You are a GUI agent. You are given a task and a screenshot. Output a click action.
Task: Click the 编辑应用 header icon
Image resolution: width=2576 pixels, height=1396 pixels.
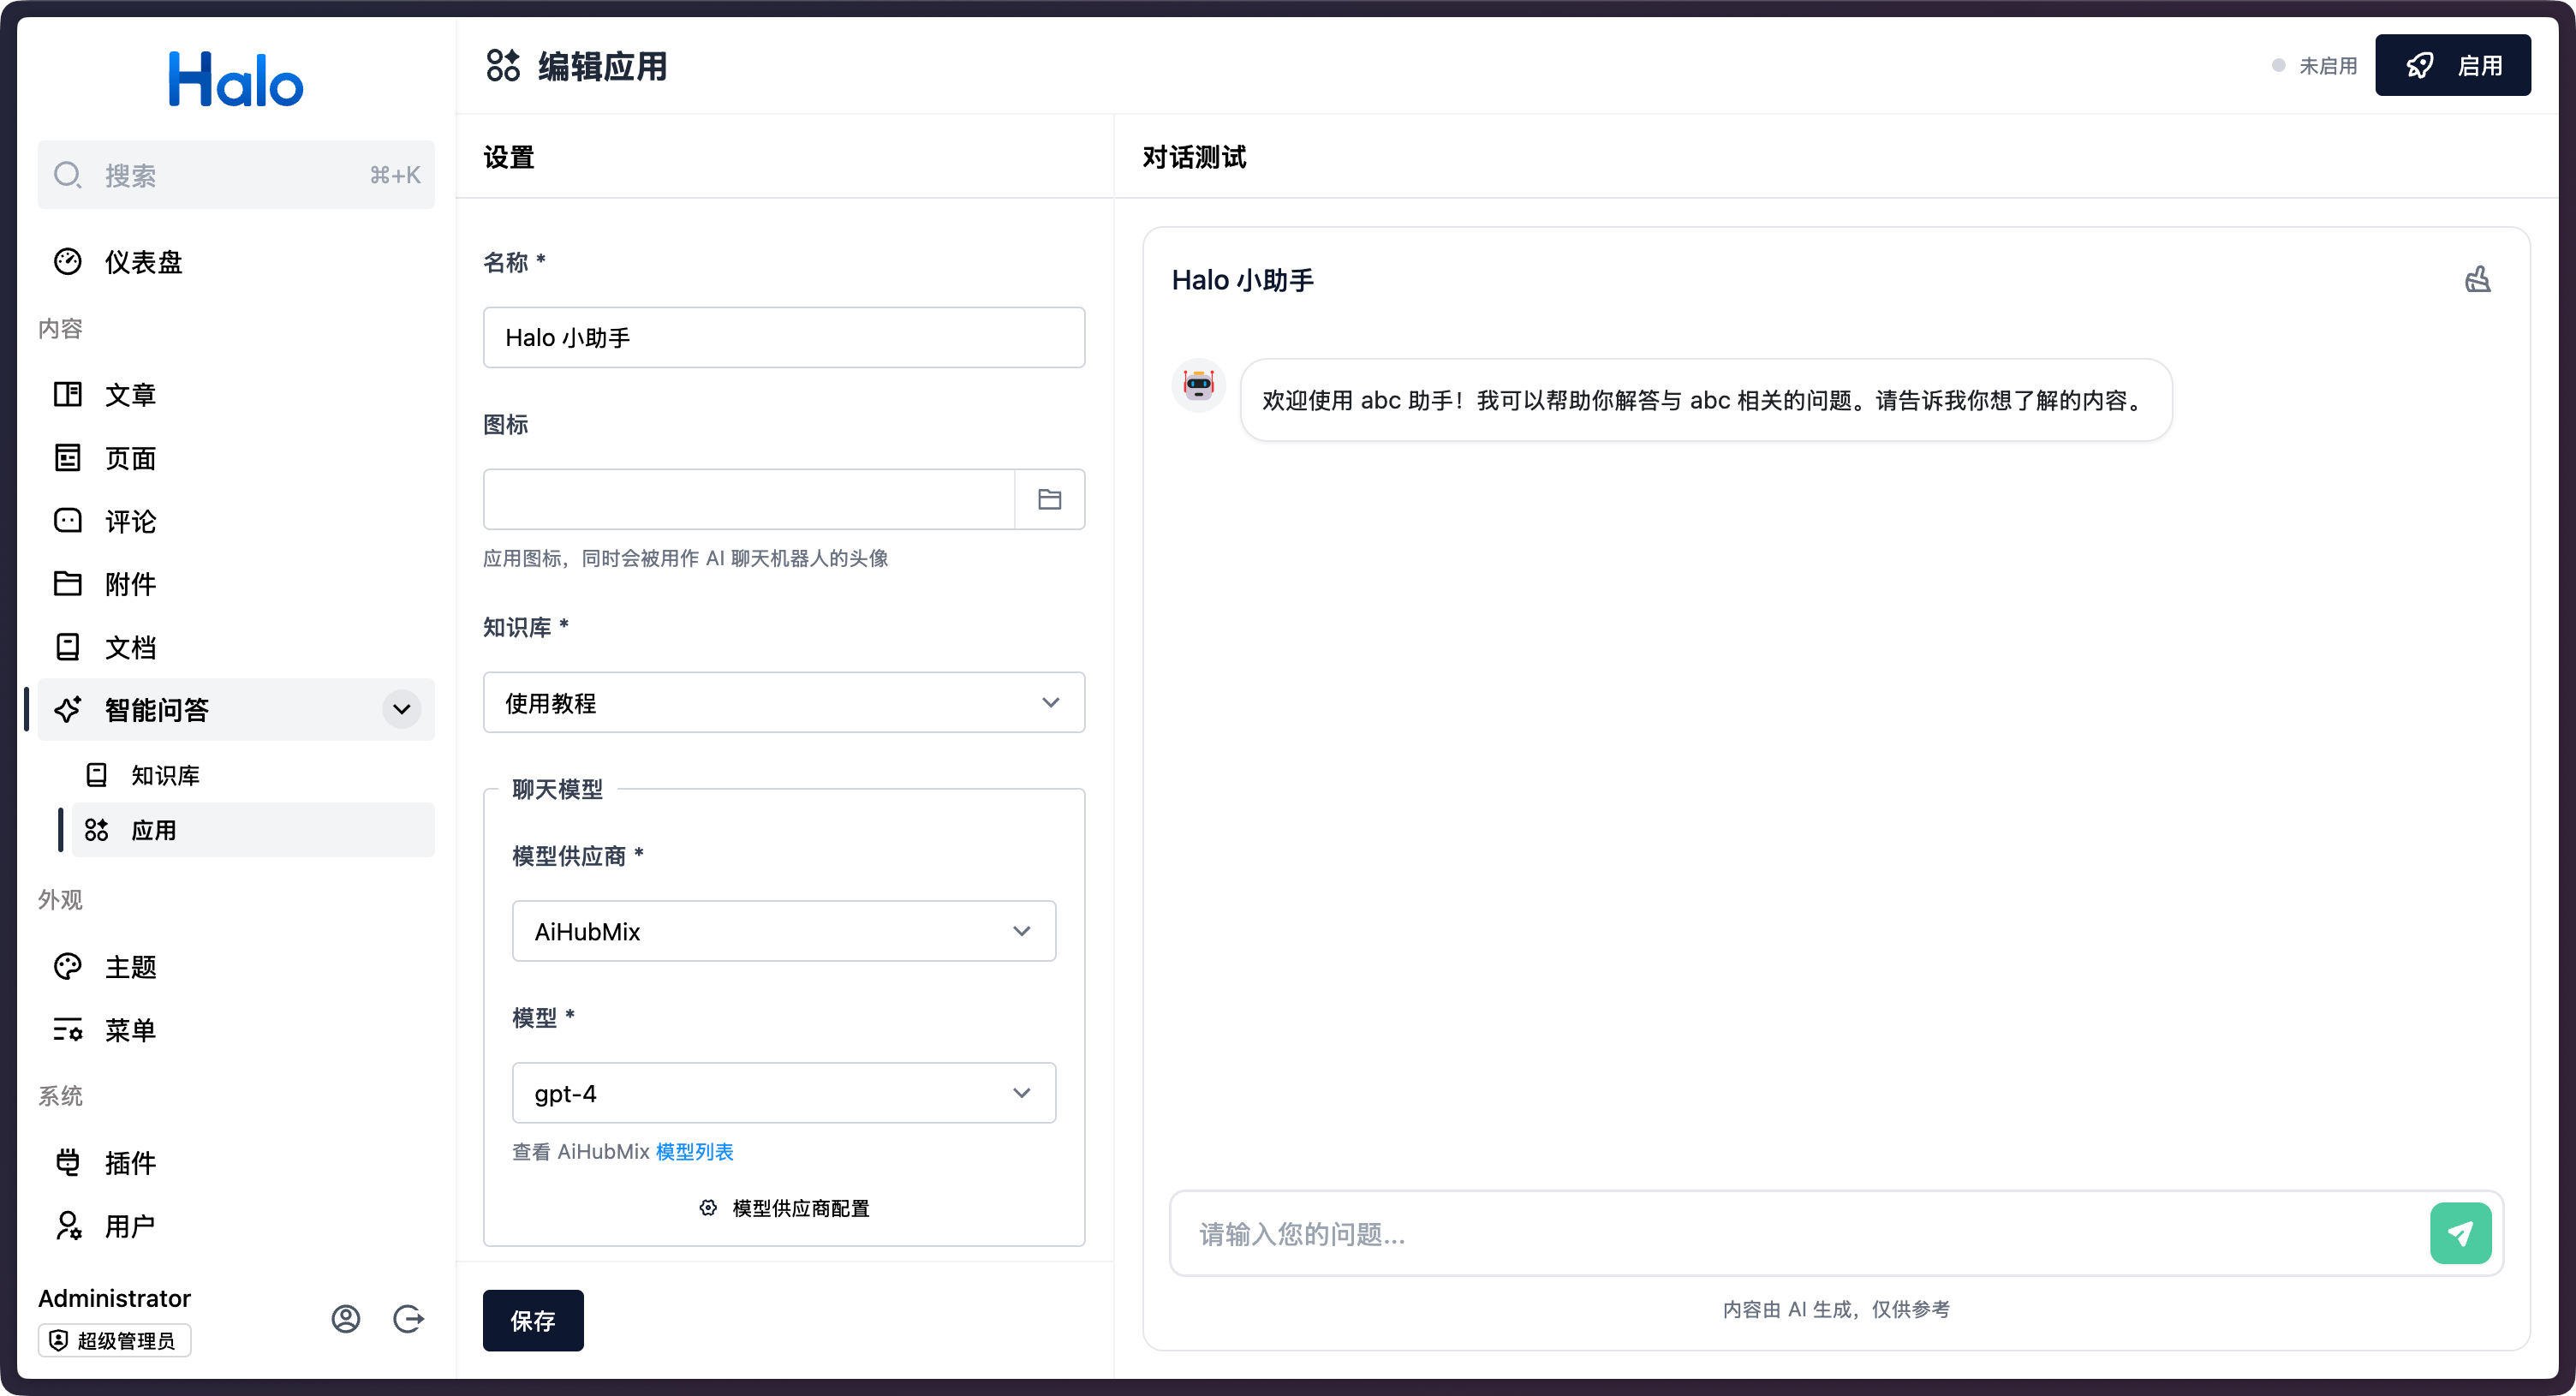click(x=503, y=66)
